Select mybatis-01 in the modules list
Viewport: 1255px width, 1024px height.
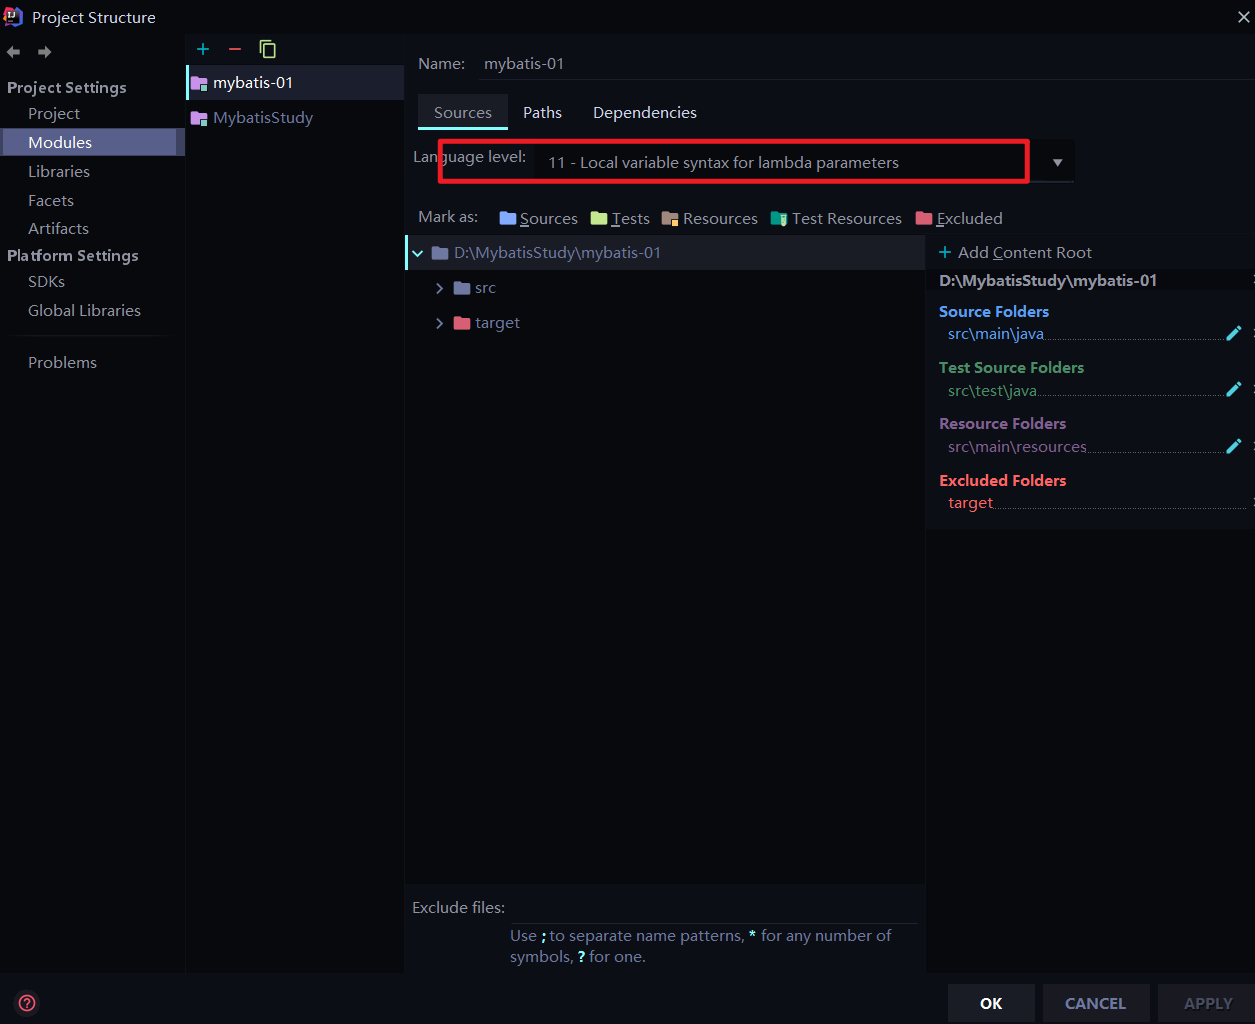pos(295,83)
